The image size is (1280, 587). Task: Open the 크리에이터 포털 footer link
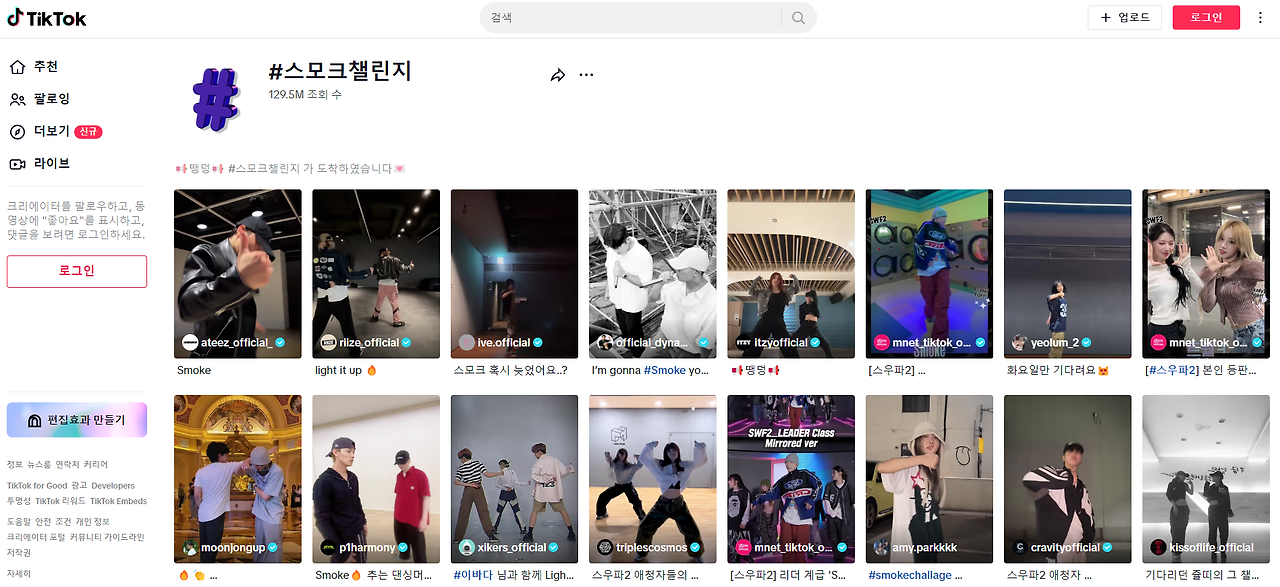pos(36,537)
